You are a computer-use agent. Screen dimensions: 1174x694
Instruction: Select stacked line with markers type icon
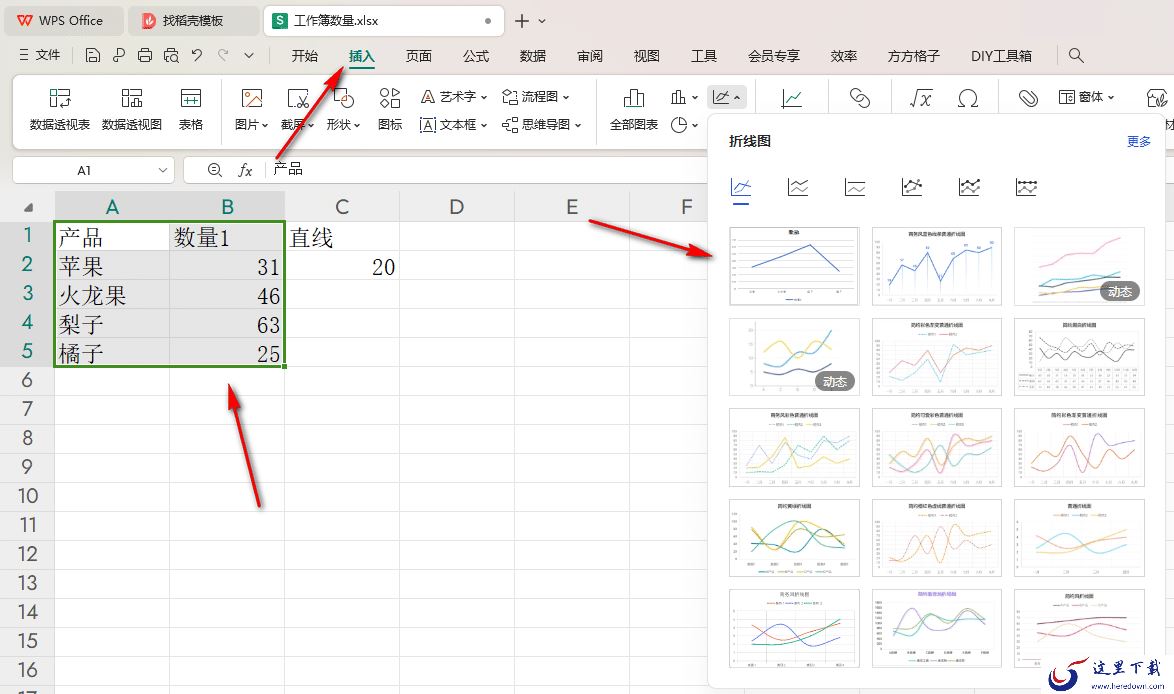point(969,187)
